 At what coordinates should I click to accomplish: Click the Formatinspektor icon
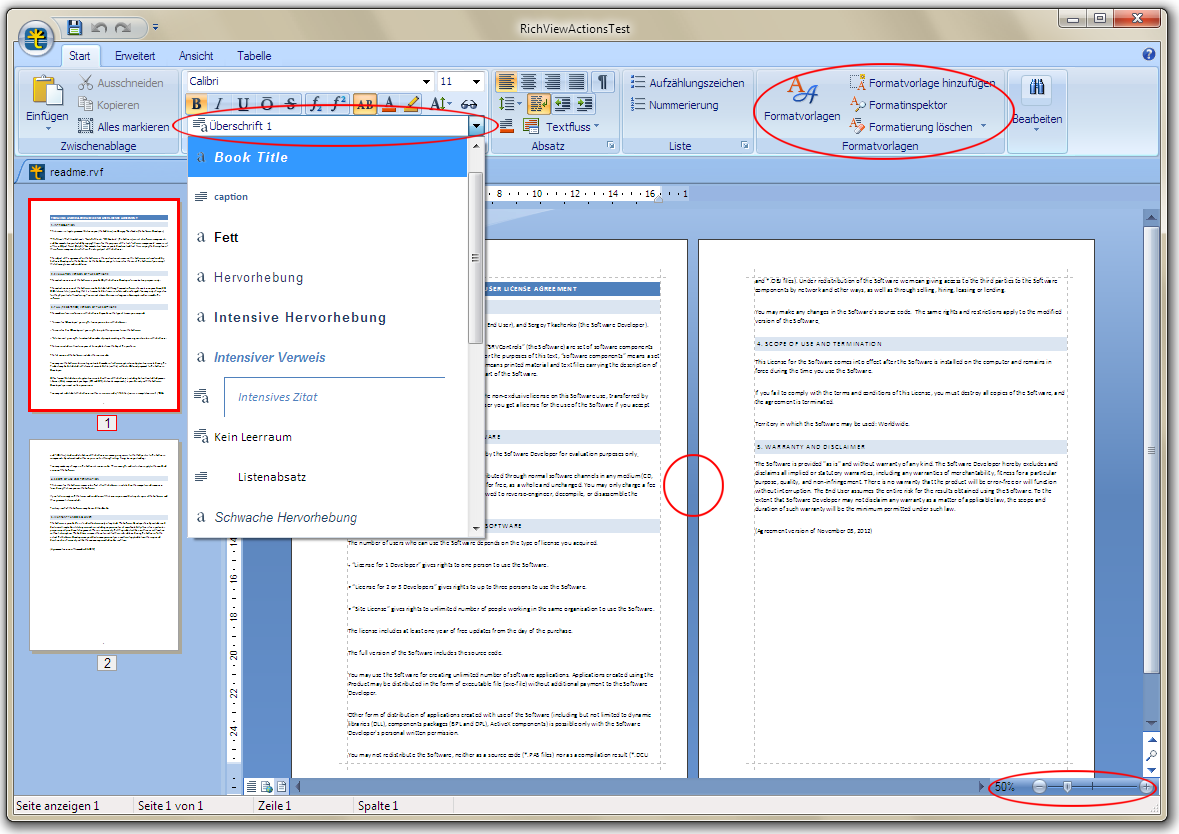(857, 105)
